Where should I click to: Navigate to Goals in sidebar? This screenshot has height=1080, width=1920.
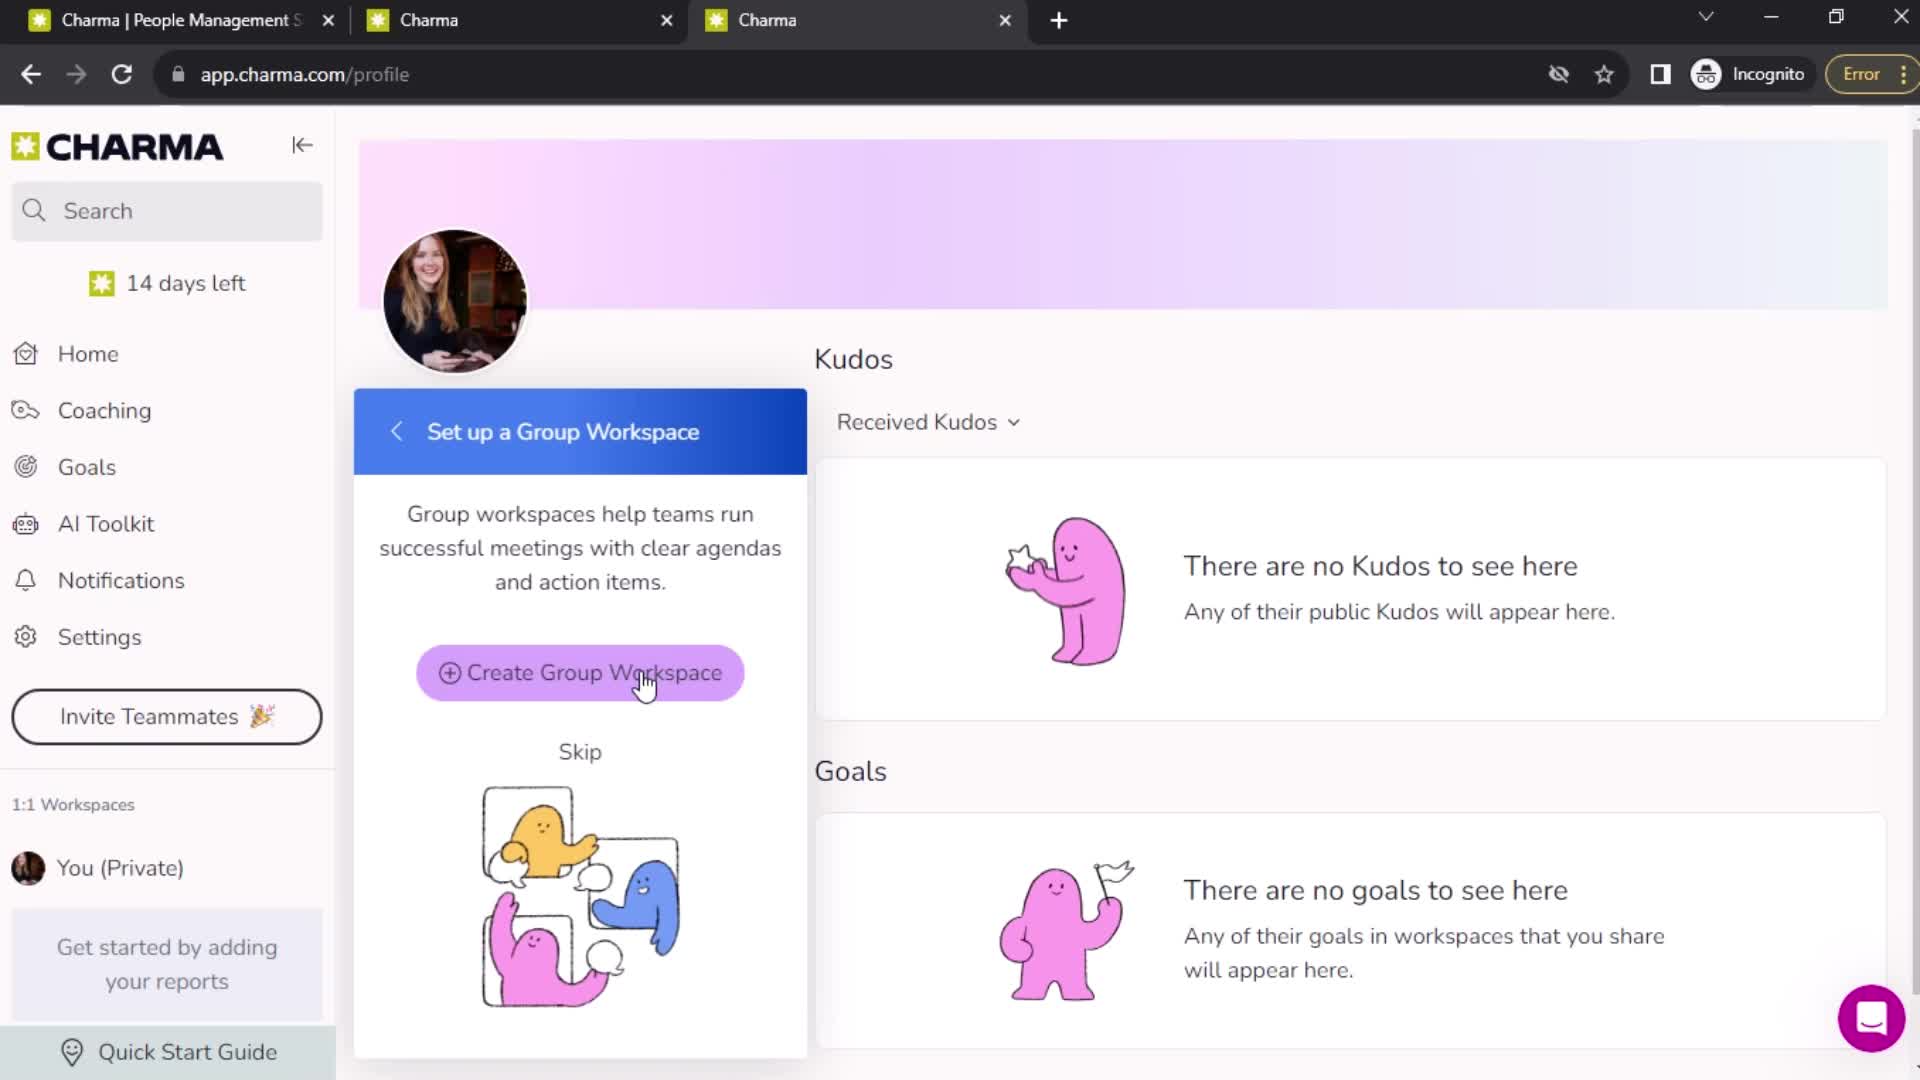(x=86, y=467)
